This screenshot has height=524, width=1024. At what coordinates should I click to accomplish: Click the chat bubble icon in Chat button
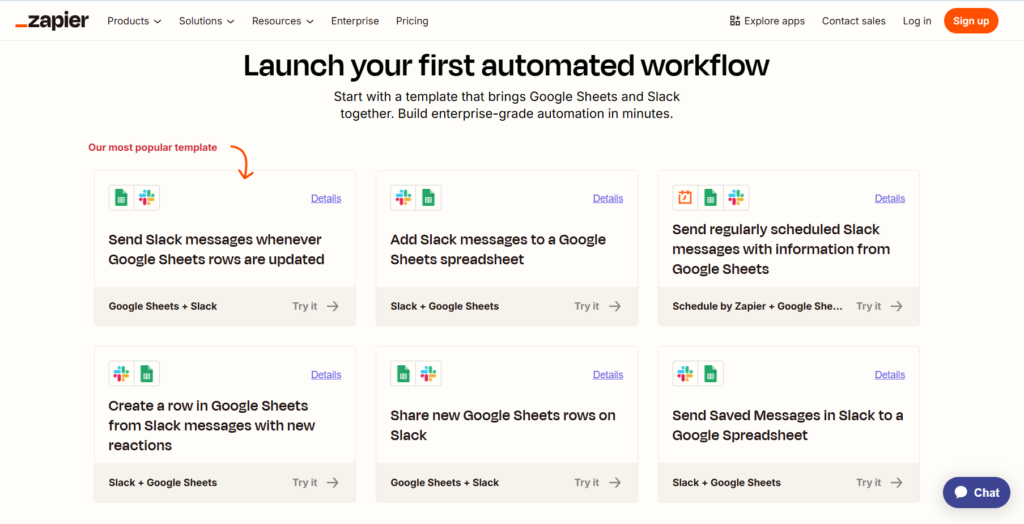coord(961,493)
